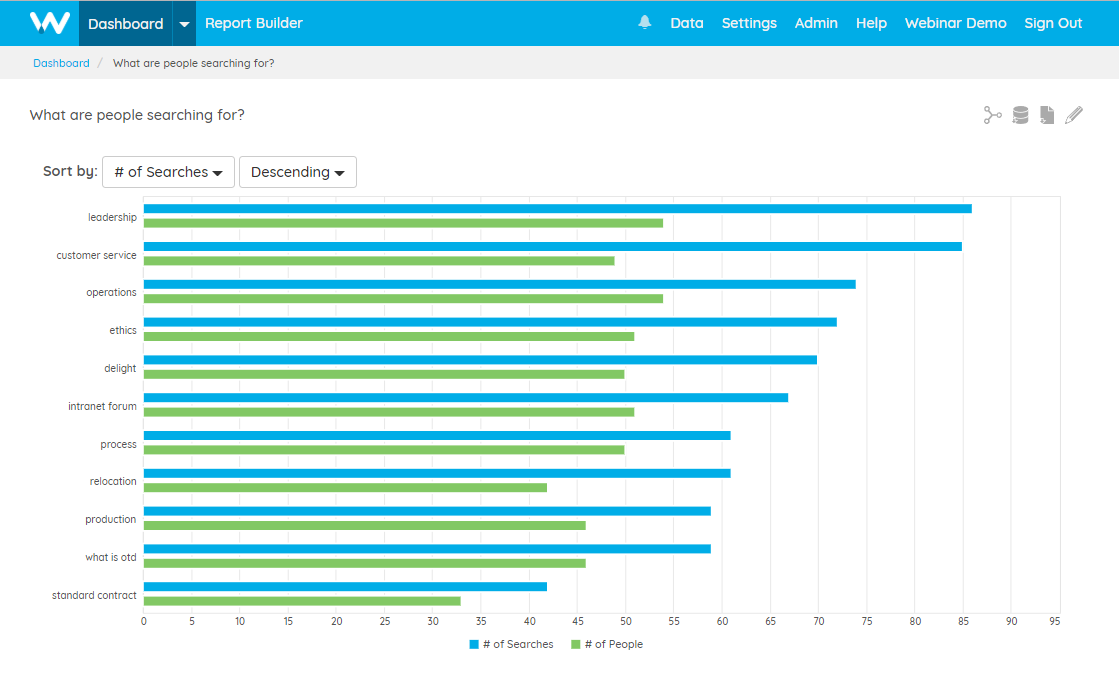Open the Settings menu
Image resolution: width=1119 pixels, height=683 pixels.
[x=749, y=23]
